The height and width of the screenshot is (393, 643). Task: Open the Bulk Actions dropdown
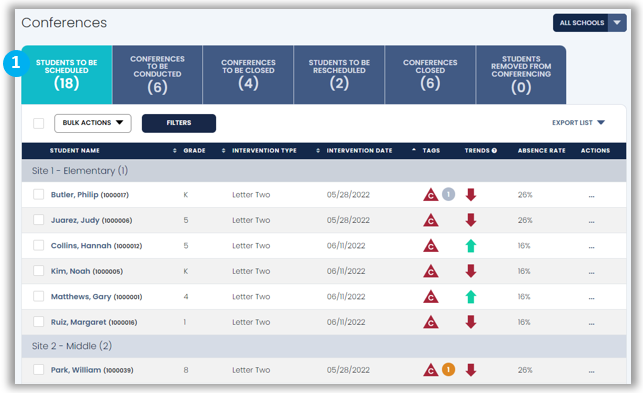(x=93, y=123)
